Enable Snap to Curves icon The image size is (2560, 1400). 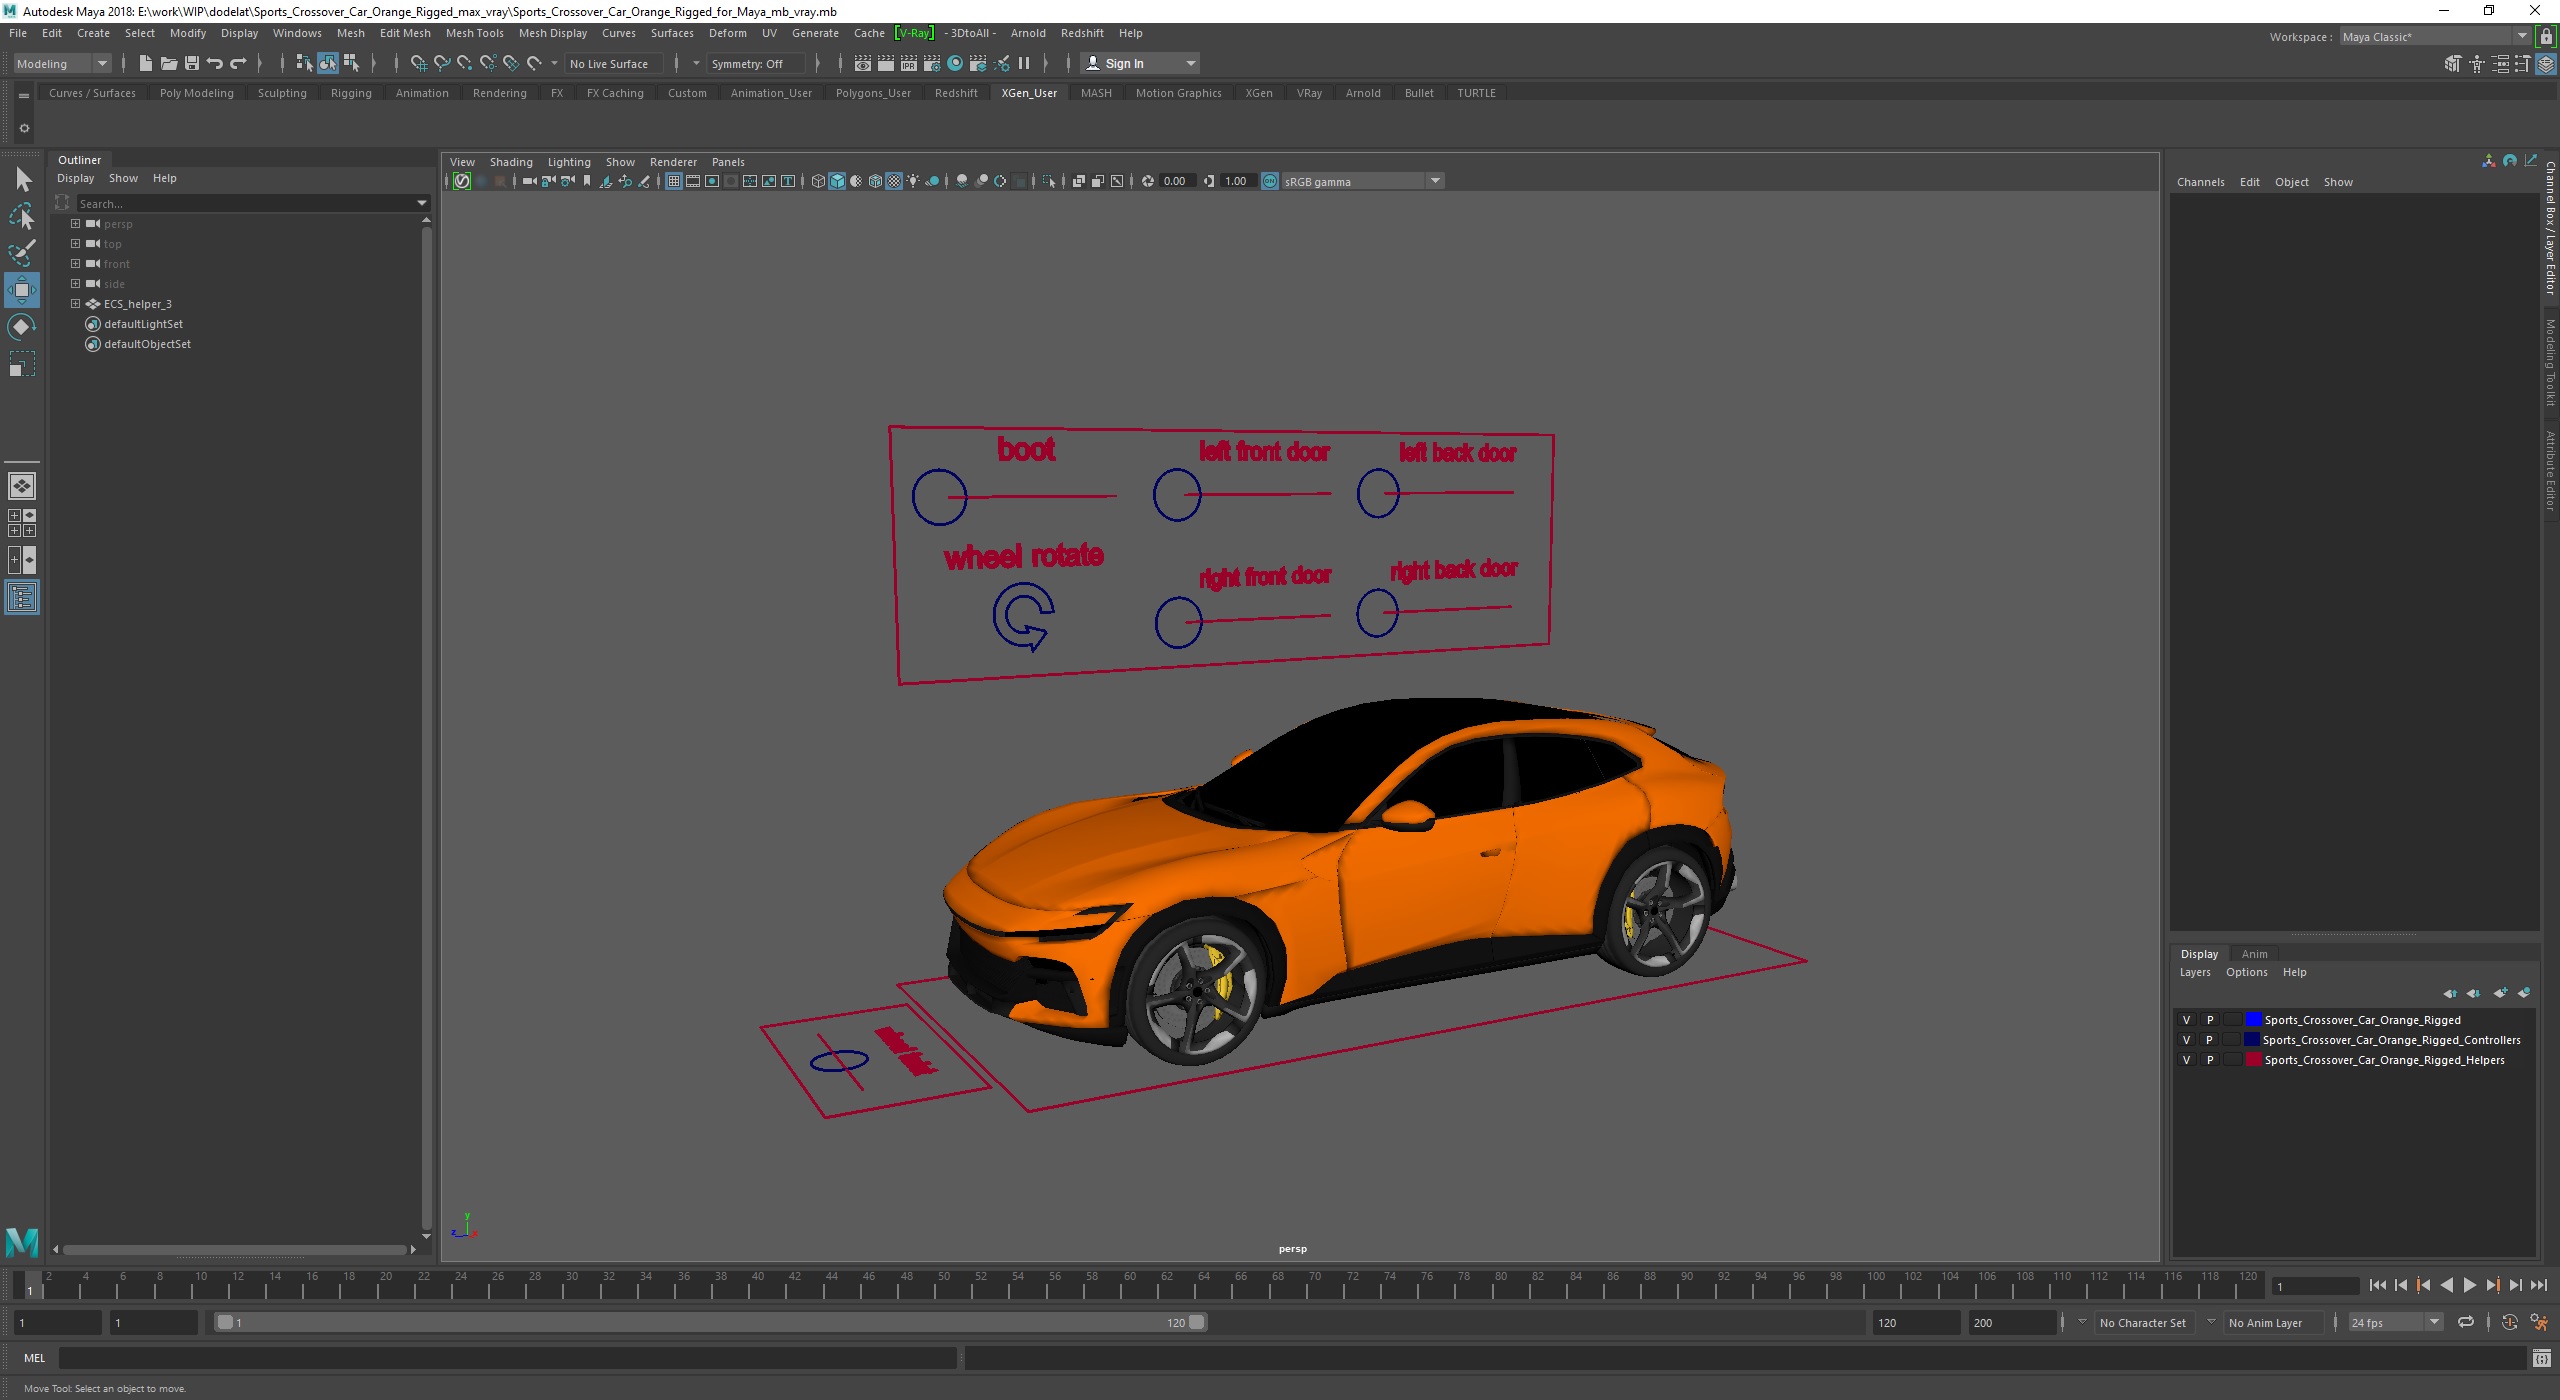(x=442, y=64)
